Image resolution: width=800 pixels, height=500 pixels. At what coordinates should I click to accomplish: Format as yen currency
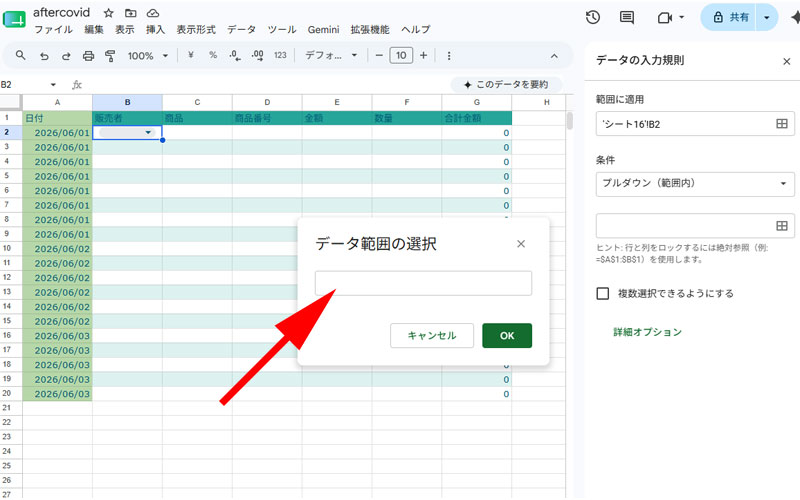click(x=191, y=55)
